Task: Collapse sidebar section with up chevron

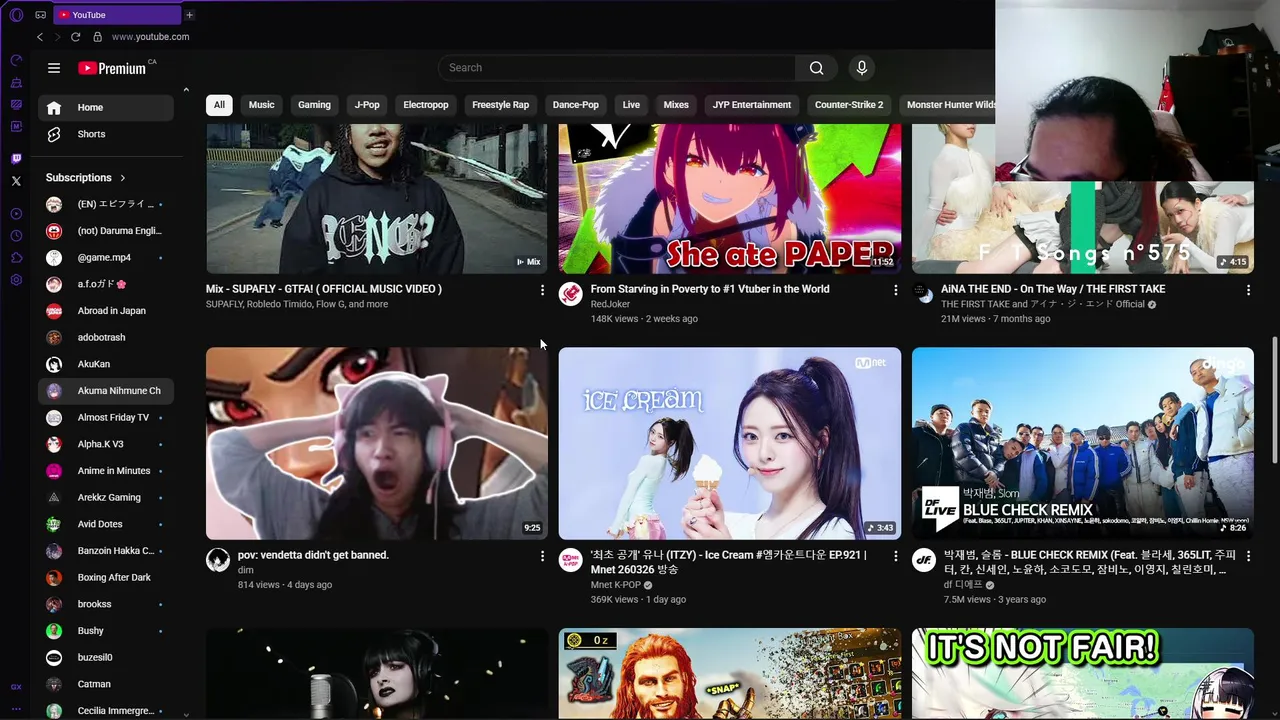Action: (185, 91)
